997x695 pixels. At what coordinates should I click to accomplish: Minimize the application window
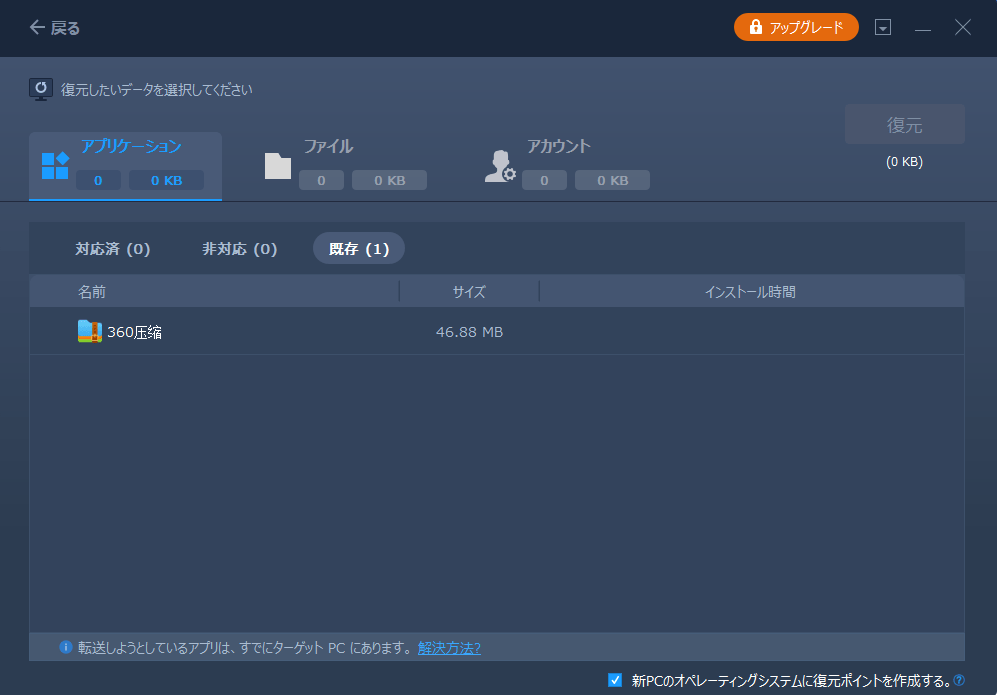point(923,28)
